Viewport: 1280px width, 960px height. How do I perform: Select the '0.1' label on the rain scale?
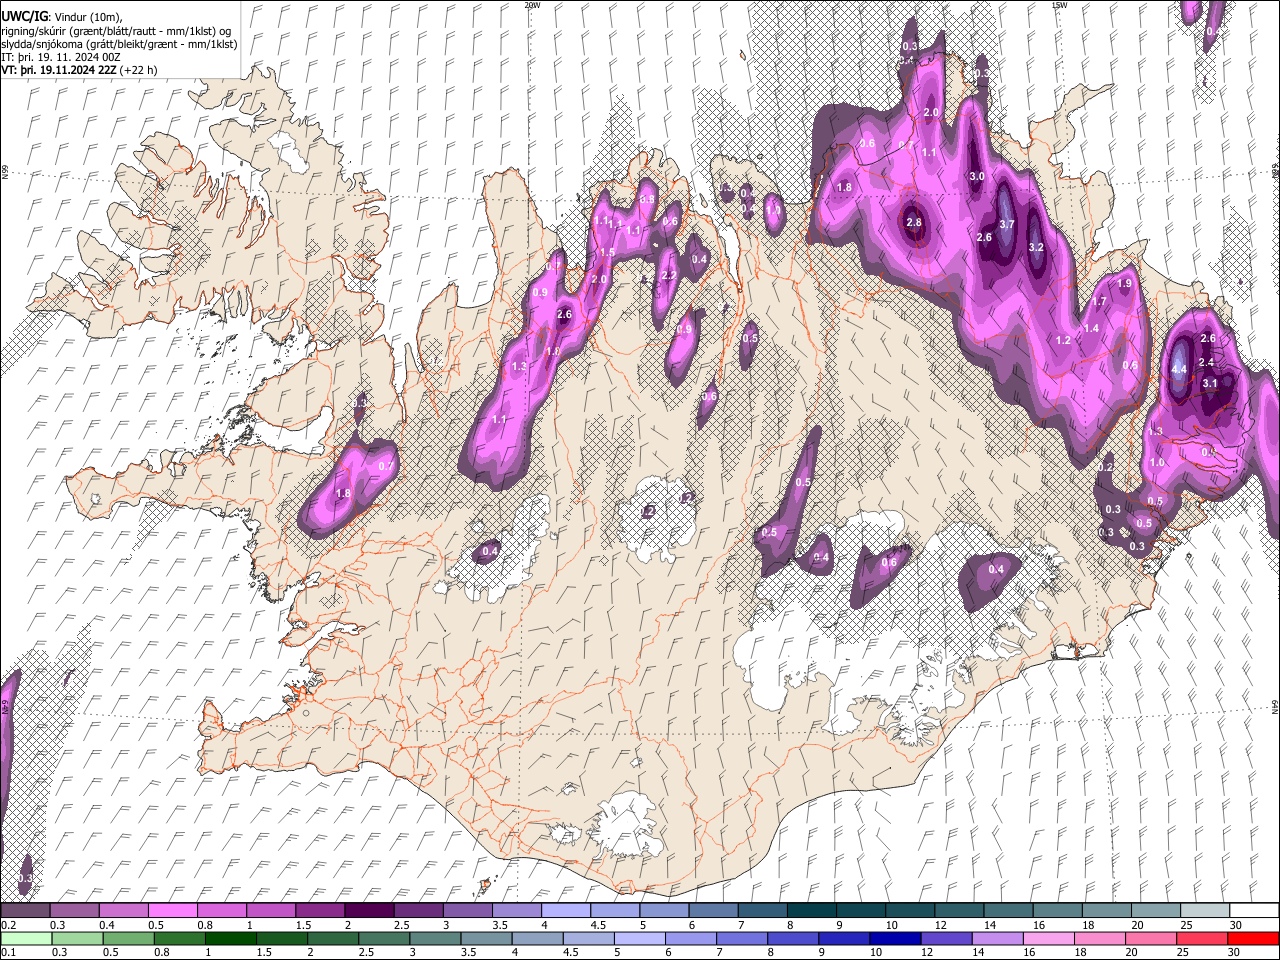pyautogui.click(x=8, y=952)
